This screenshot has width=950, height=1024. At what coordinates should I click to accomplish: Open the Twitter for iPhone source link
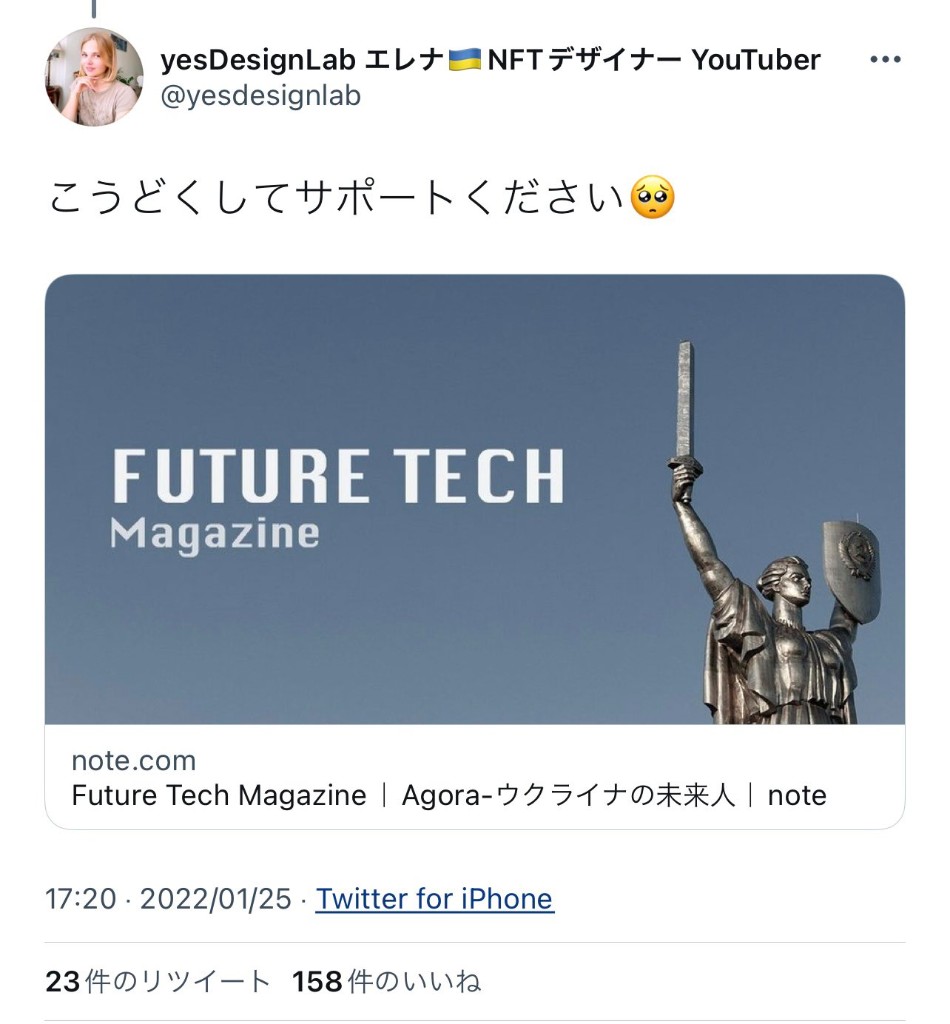click(x=434, y=899)
